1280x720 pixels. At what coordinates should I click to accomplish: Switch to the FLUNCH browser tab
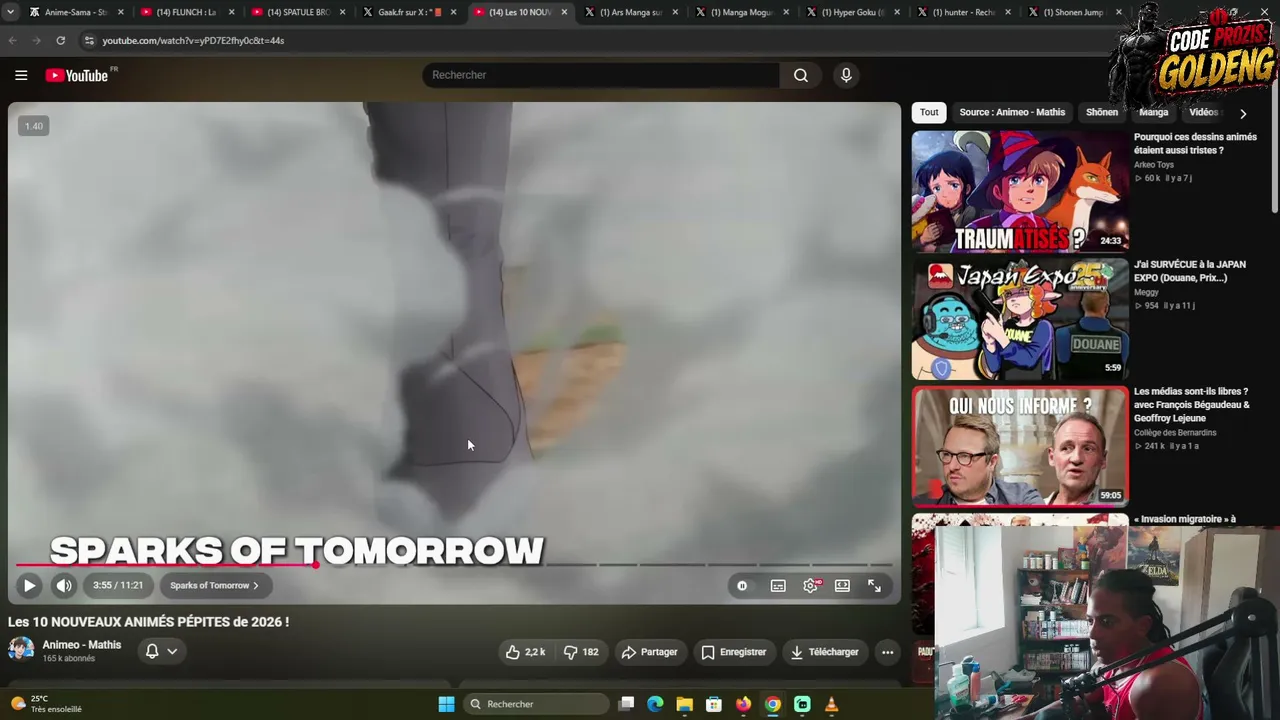coord(186,12)
